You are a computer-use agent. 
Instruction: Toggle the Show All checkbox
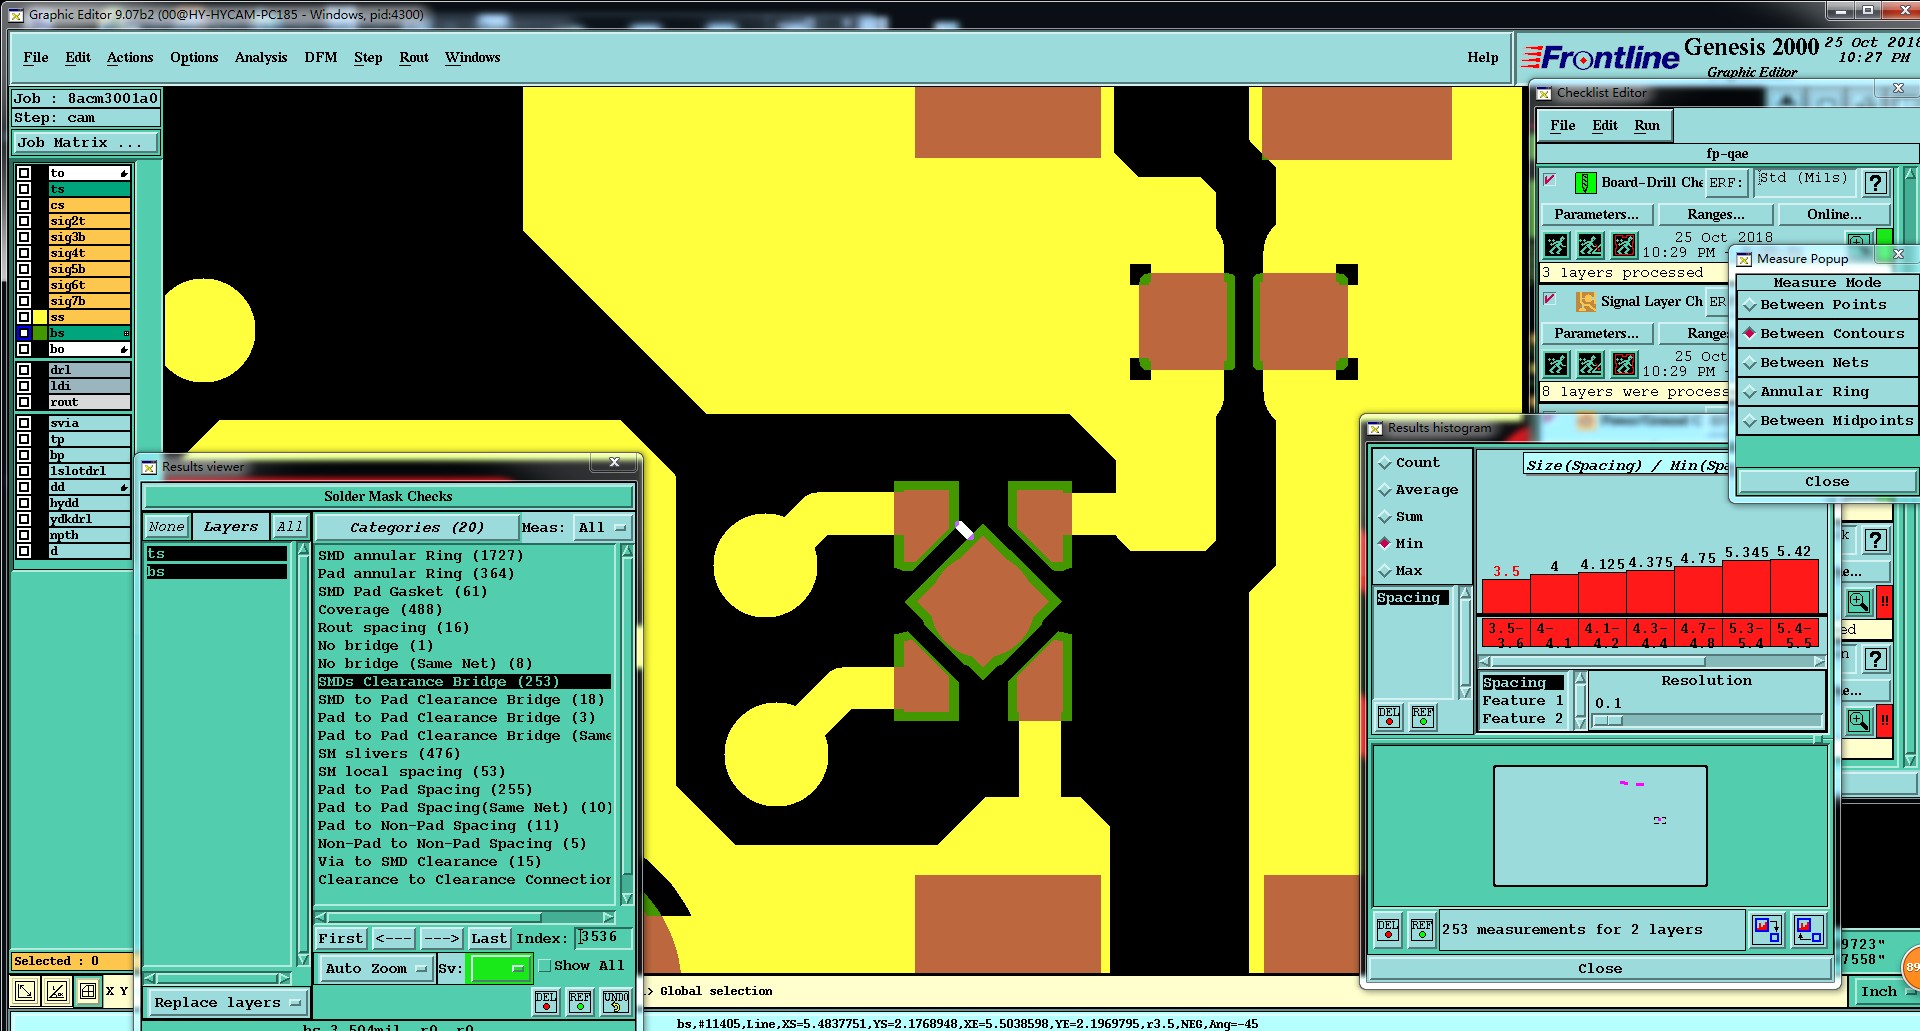coord(545,966)
